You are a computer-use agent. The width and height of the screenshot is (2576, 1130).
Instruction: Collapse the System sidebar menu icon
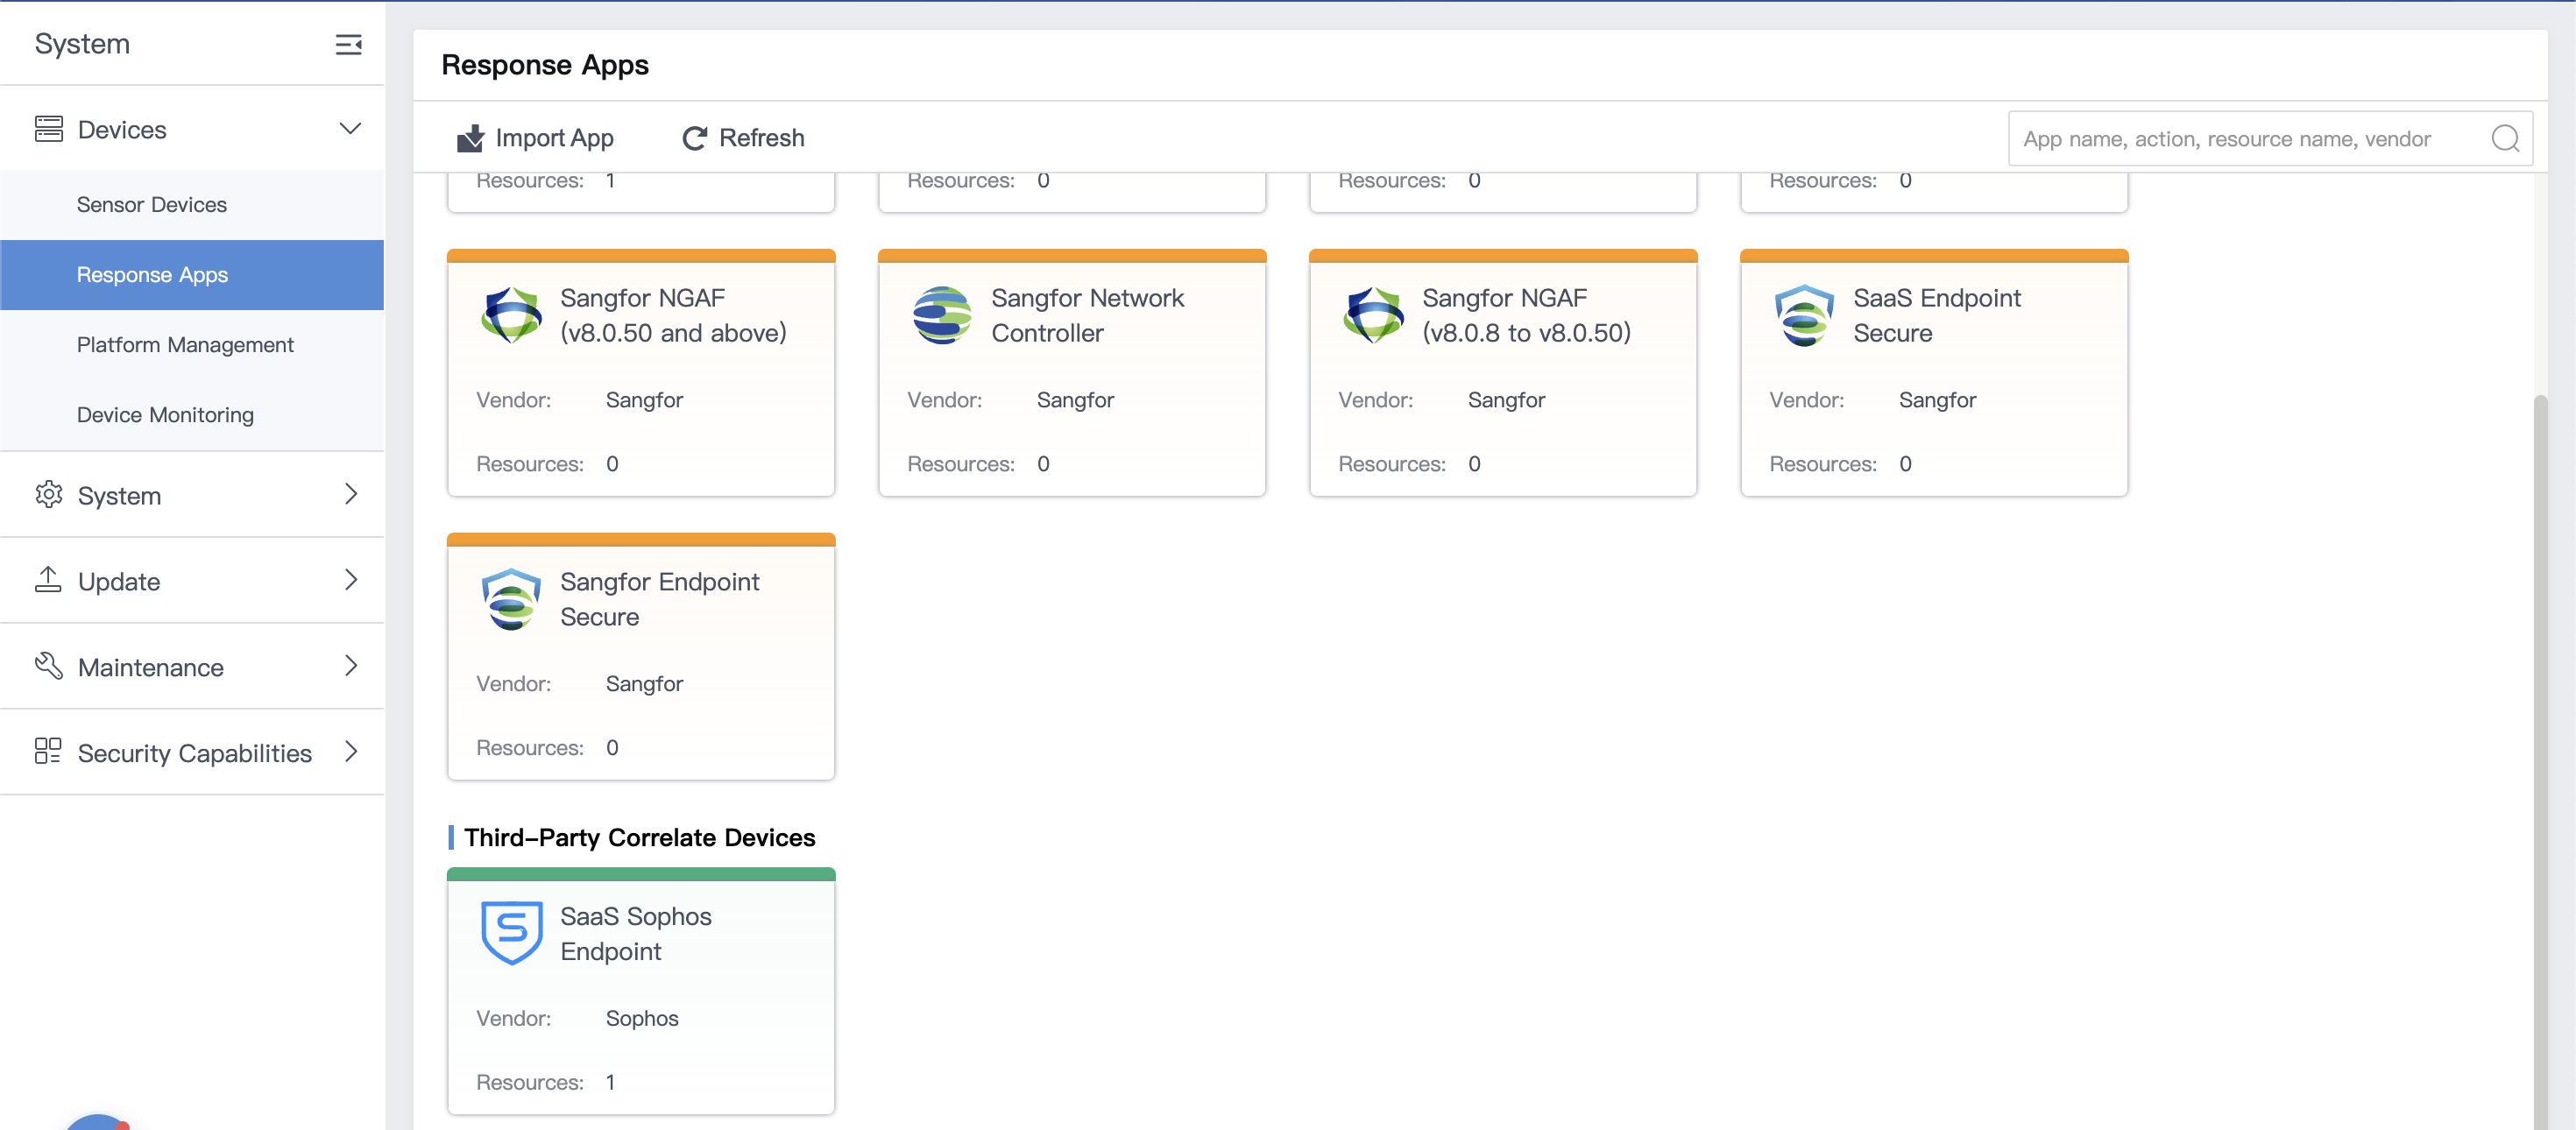[348, 44]
